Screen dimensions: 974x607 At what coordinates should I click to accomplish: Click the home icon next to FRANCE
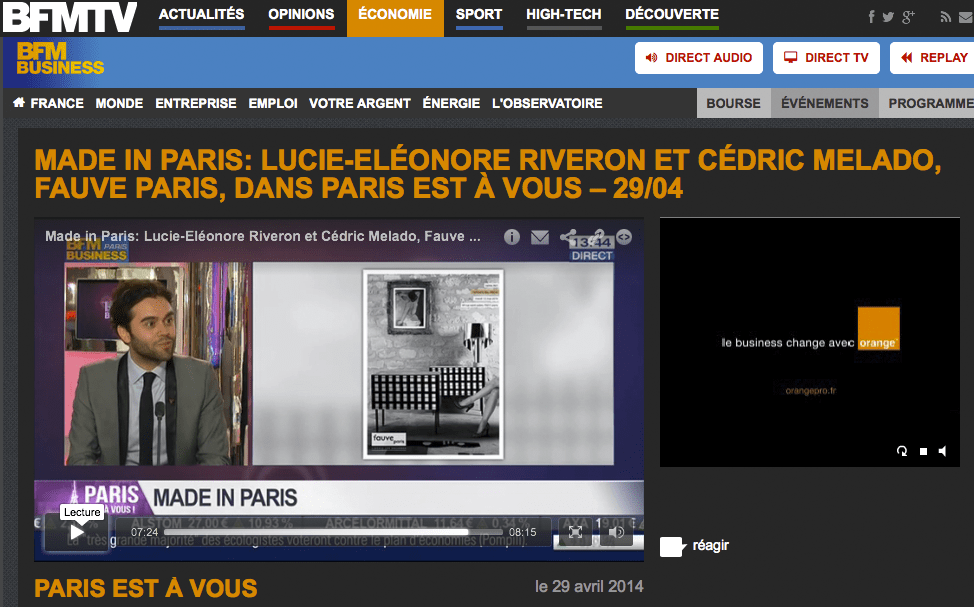[x=19, y=103]
